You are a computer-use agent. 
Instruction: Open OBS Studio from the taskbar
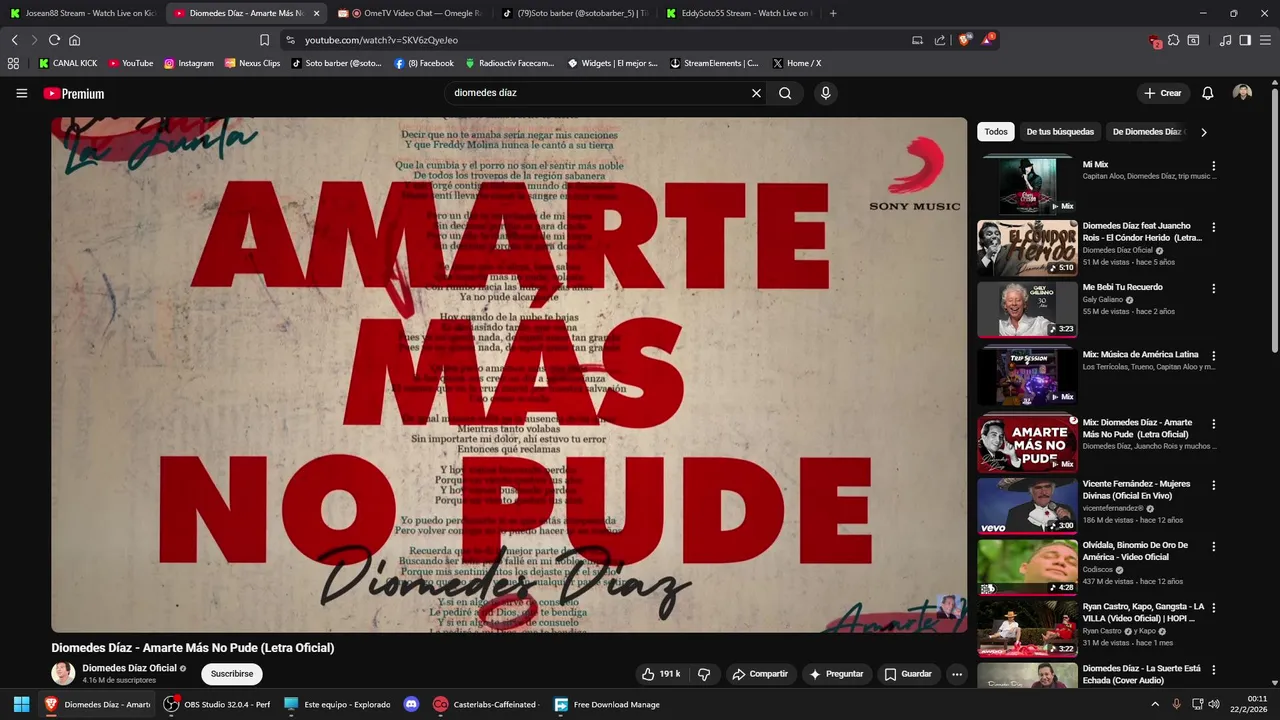(x=218, y=704)
